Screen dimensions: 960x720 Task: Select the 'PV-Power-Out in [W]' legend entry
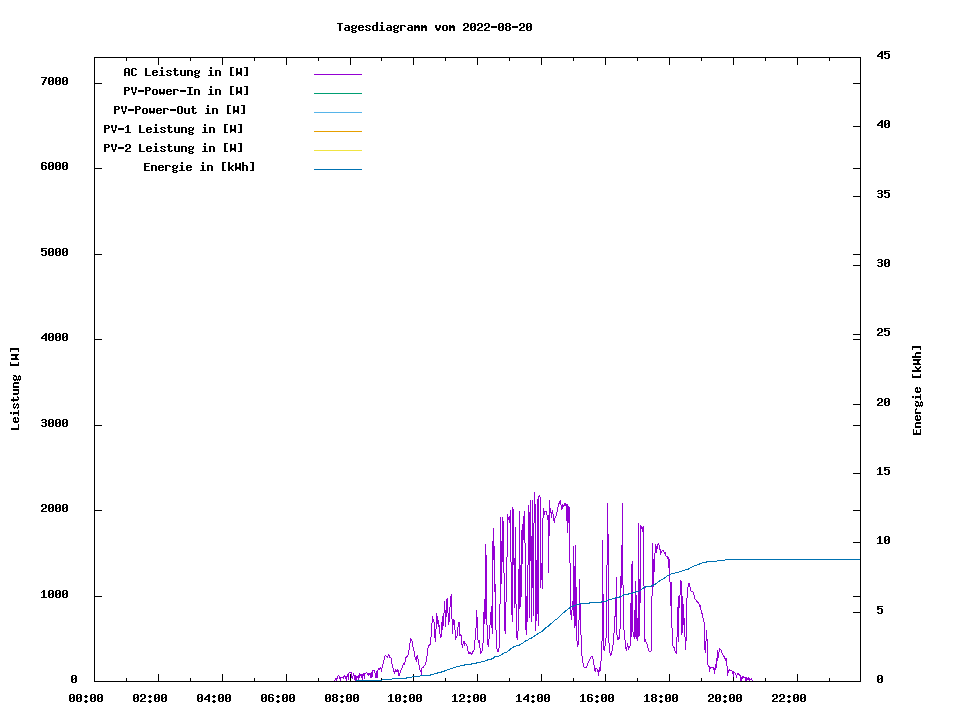[179, 110]
